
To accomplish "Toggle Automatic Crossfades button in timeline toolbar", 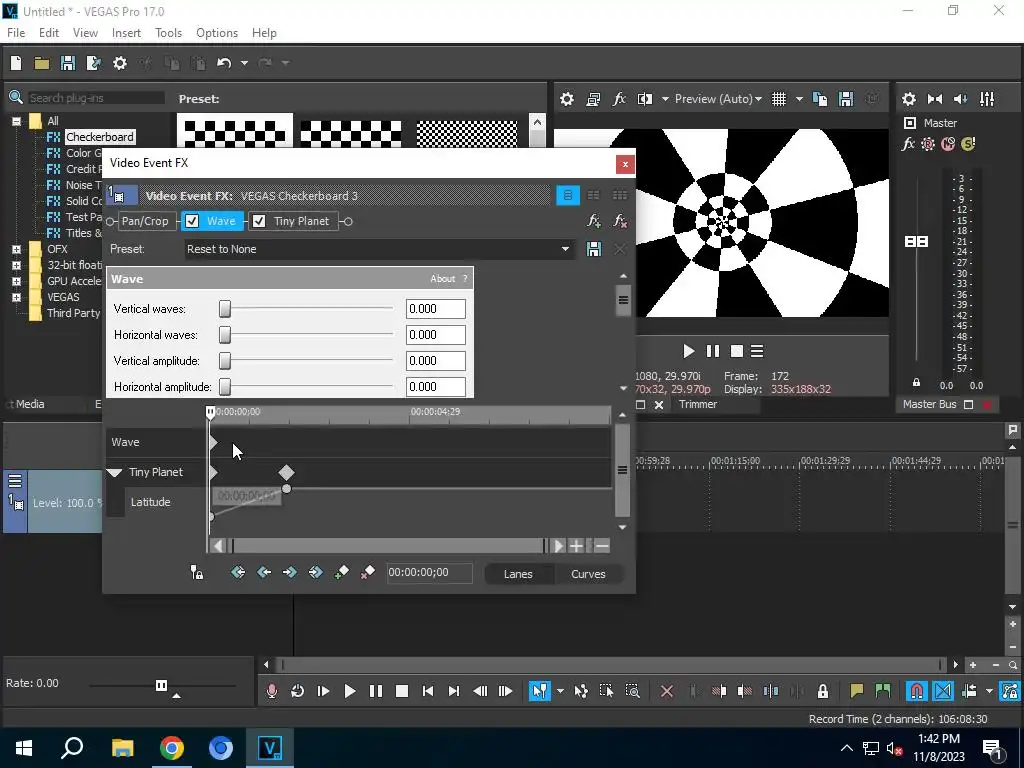I will click(942, 691).
